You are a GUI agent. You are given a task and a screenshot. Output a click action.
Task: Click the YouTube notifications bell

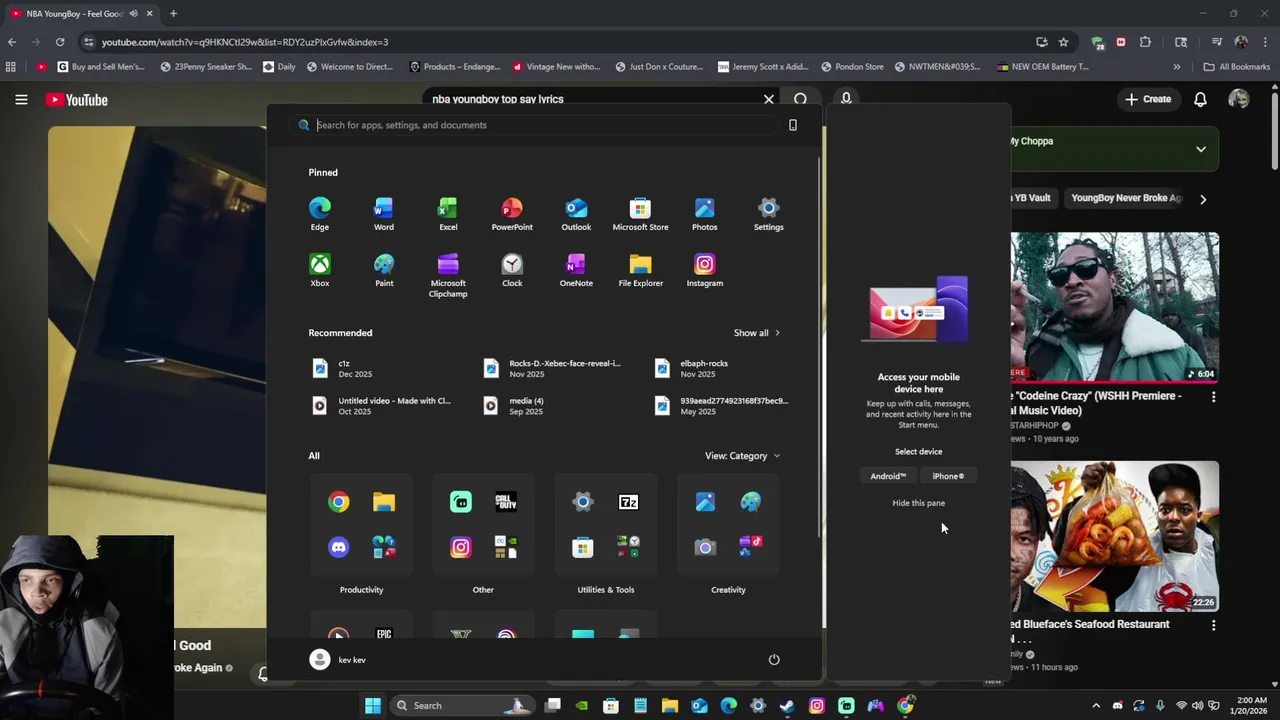[1200, 99]
